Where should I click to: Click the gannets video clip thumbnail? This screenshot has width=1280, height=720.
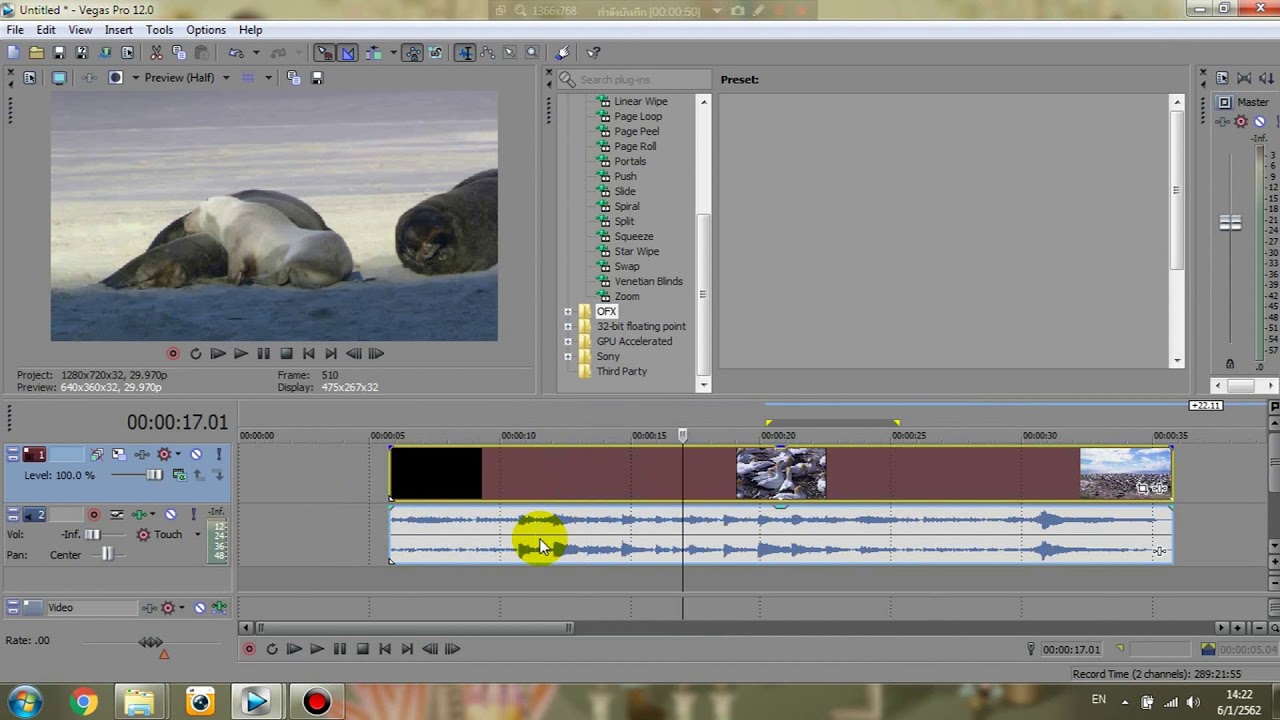point(781,473)
